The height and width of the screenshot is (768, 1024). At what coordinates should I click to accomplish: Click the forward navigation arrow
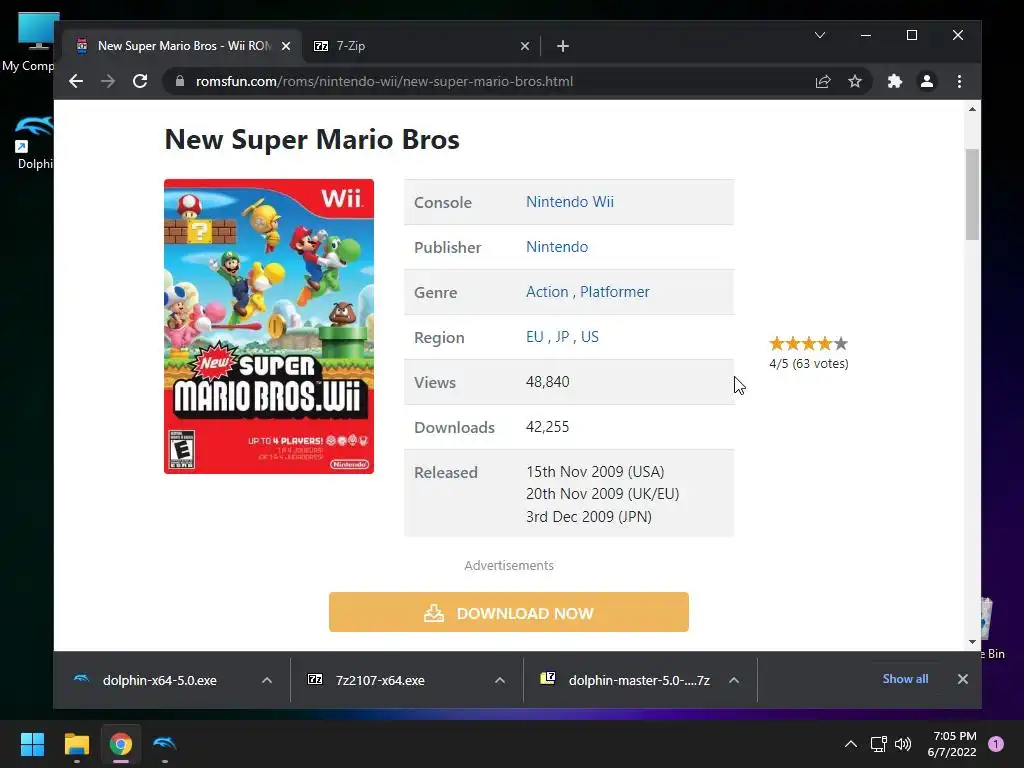point(108,82)
